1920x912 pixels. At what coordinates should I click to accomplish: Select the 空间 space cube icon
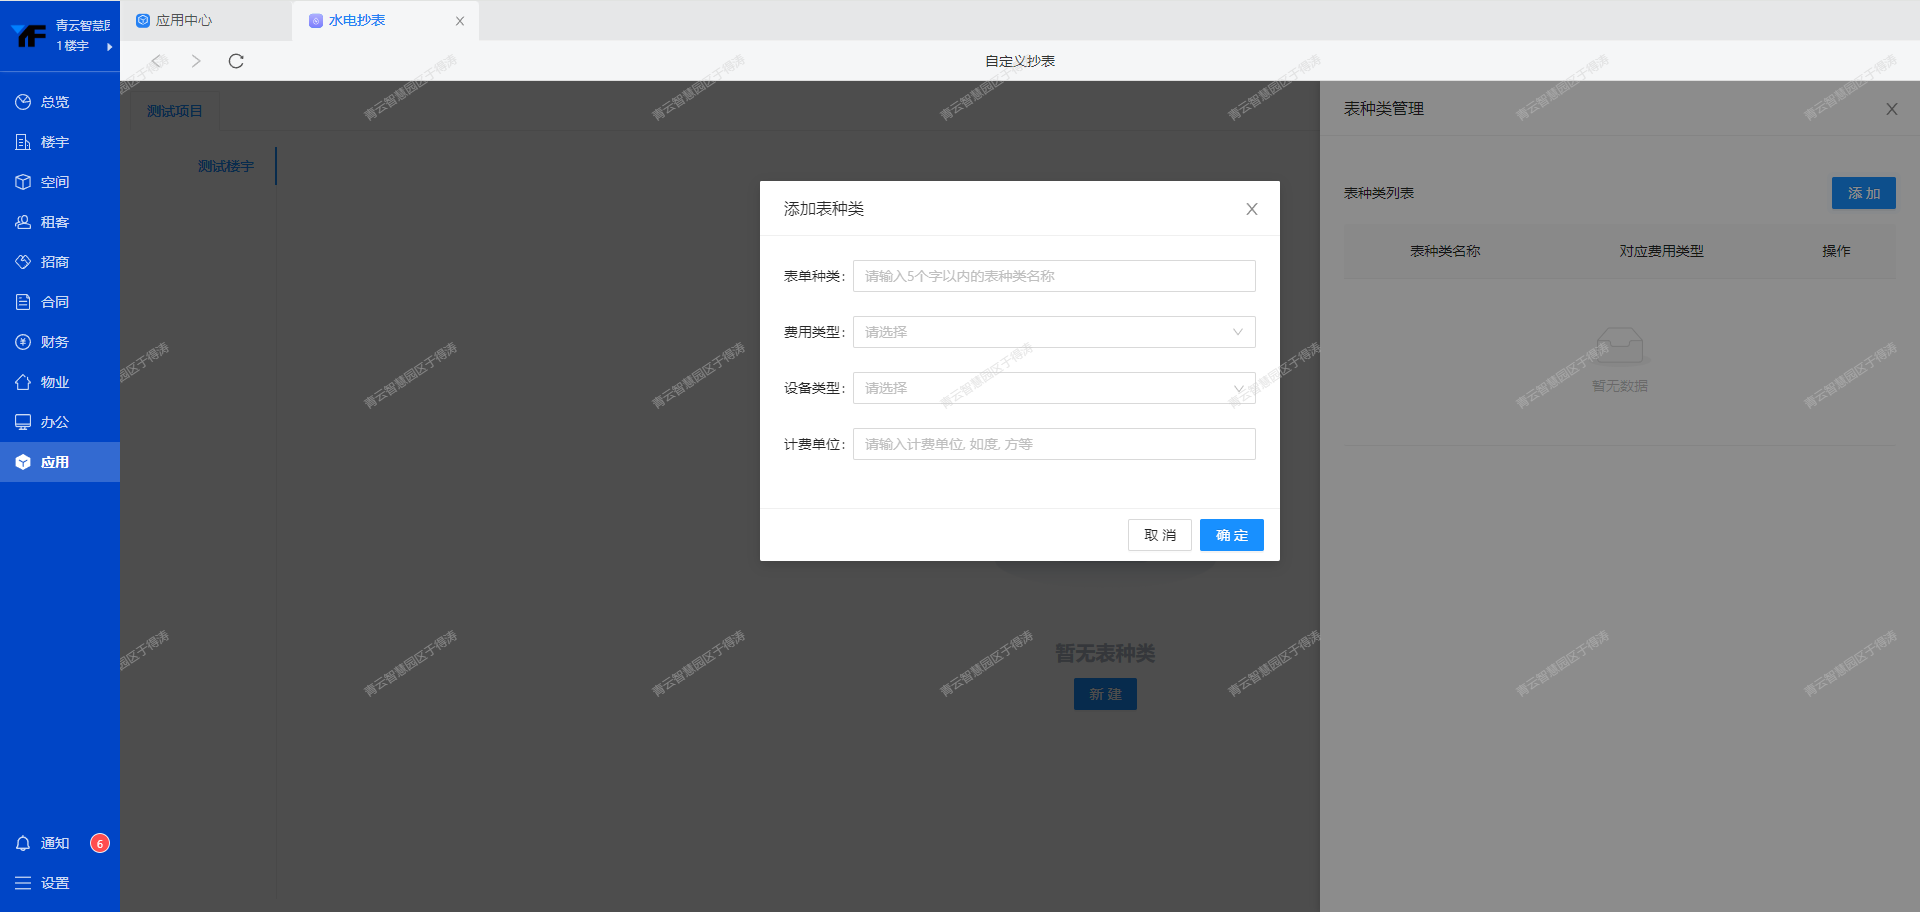(x=23, y=182)
